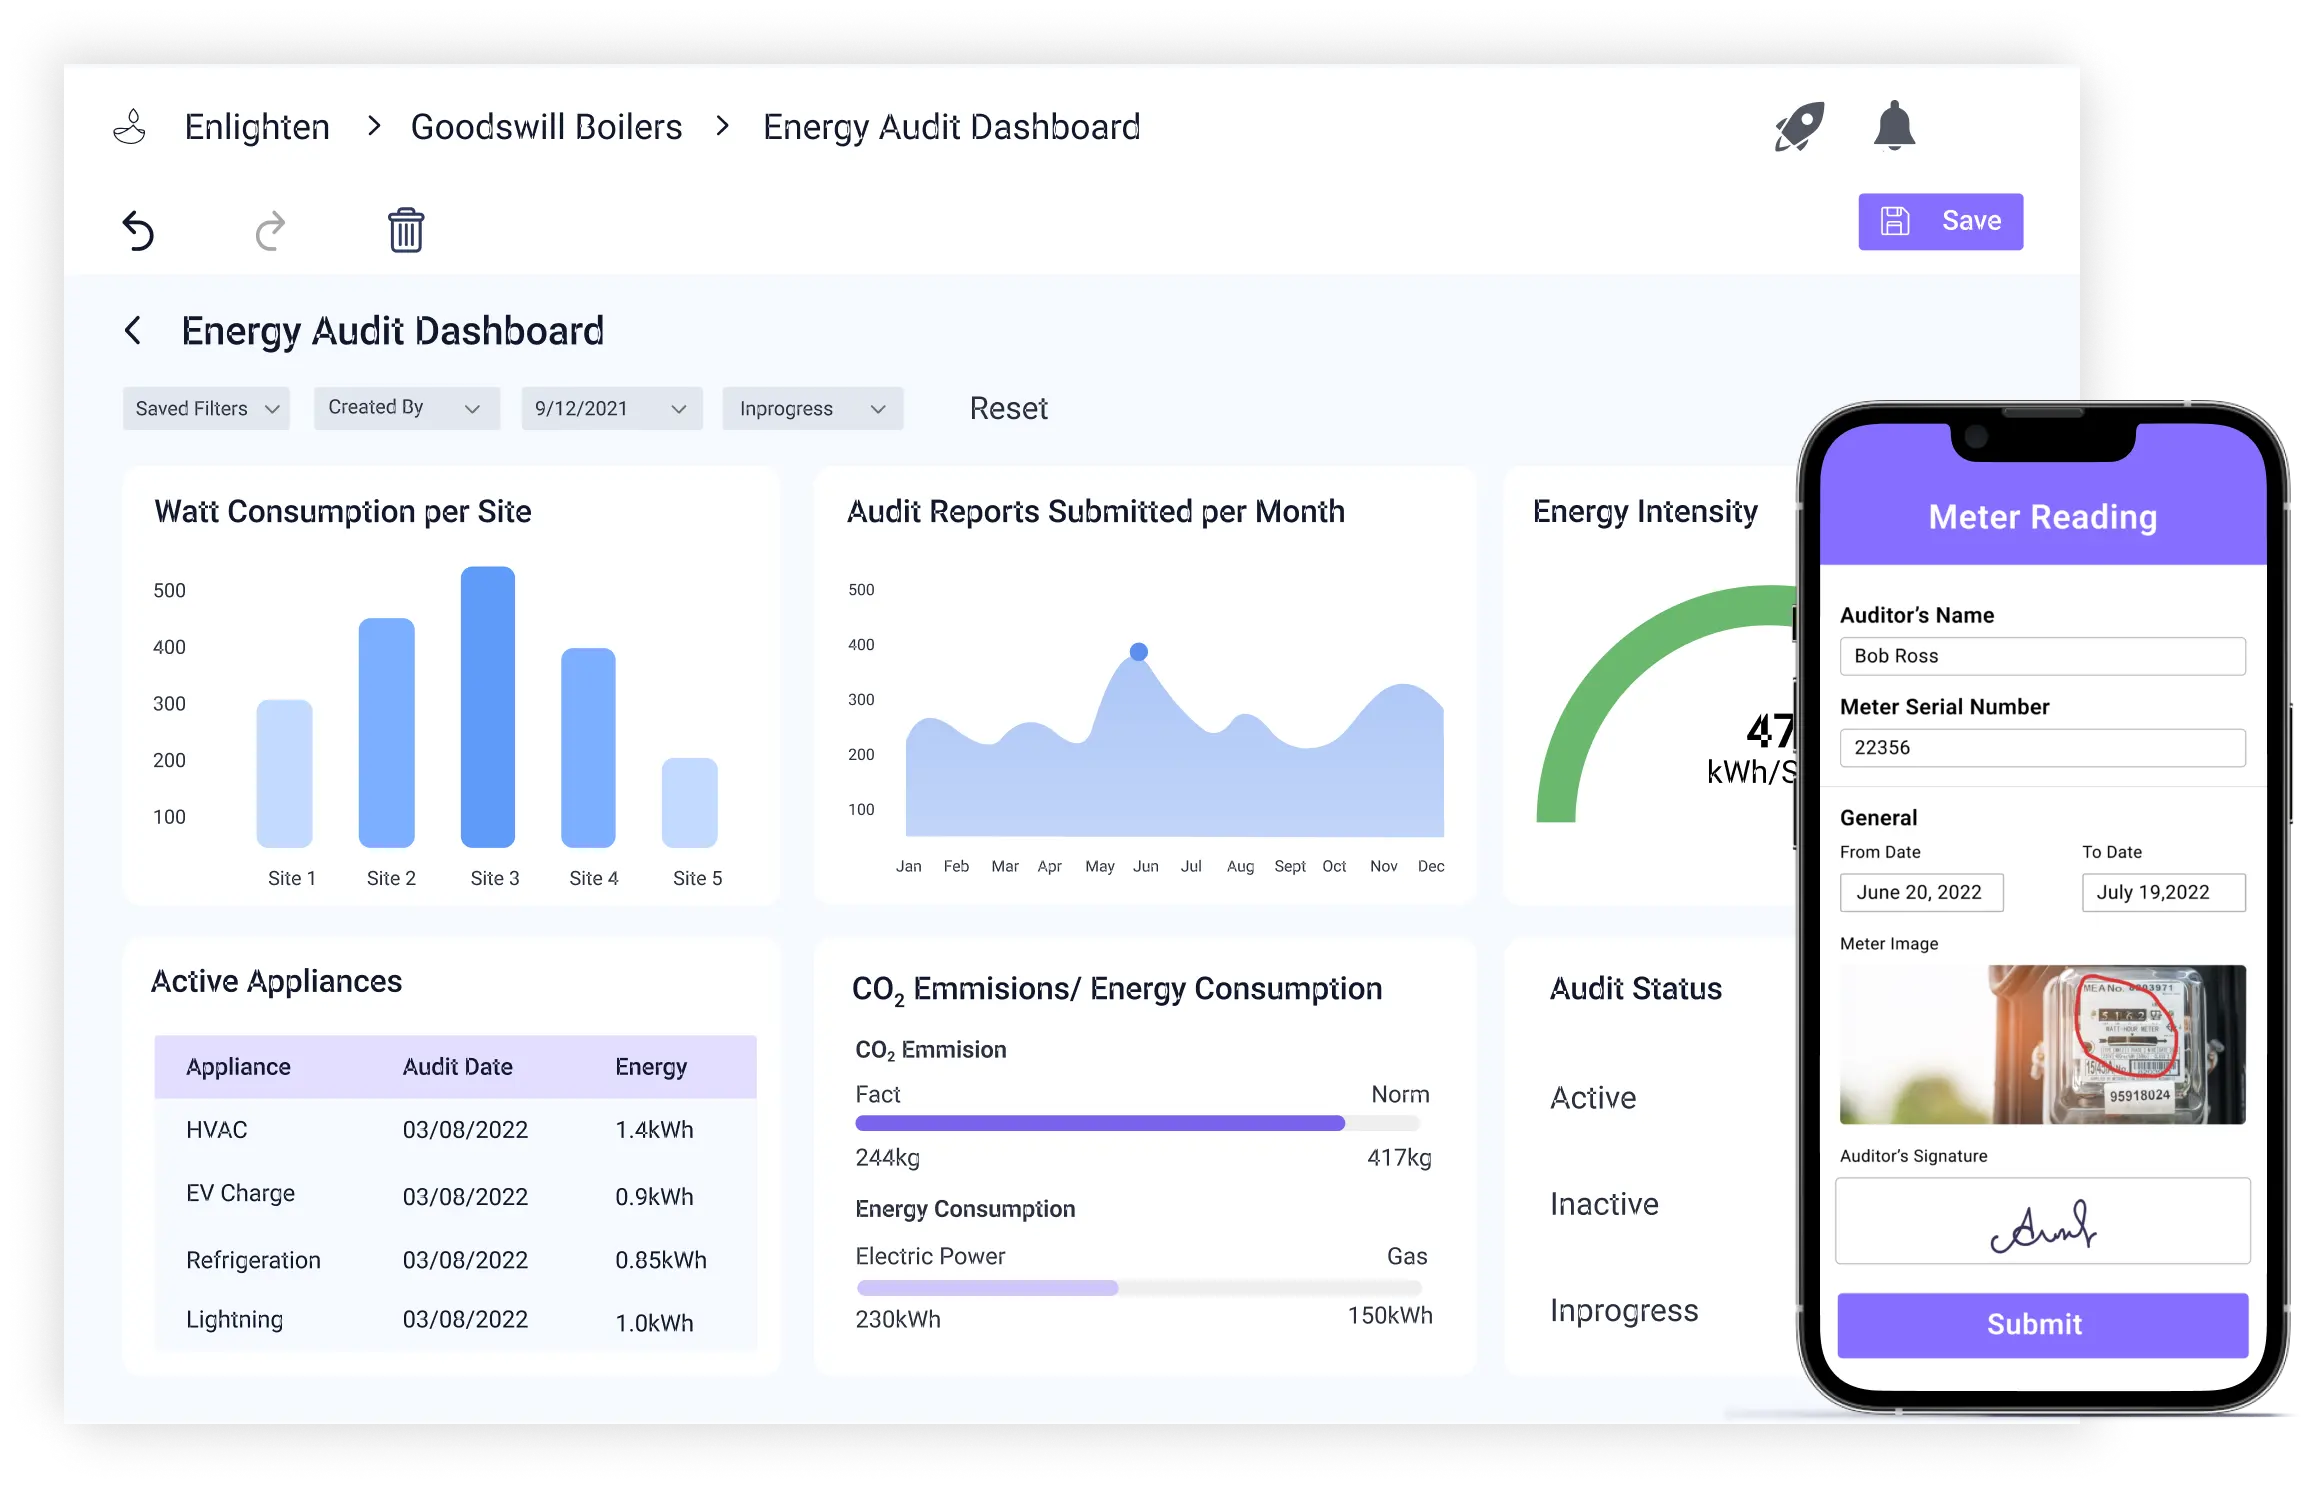Open notifications bell icon
2311x1488 pixels.
1893,127
